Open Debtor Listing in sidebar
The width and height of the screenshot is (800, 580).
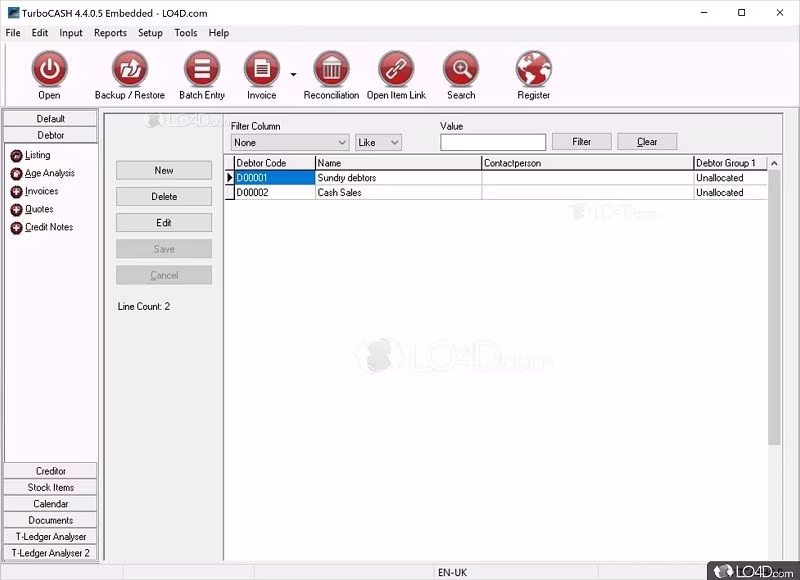click(31, 155)
